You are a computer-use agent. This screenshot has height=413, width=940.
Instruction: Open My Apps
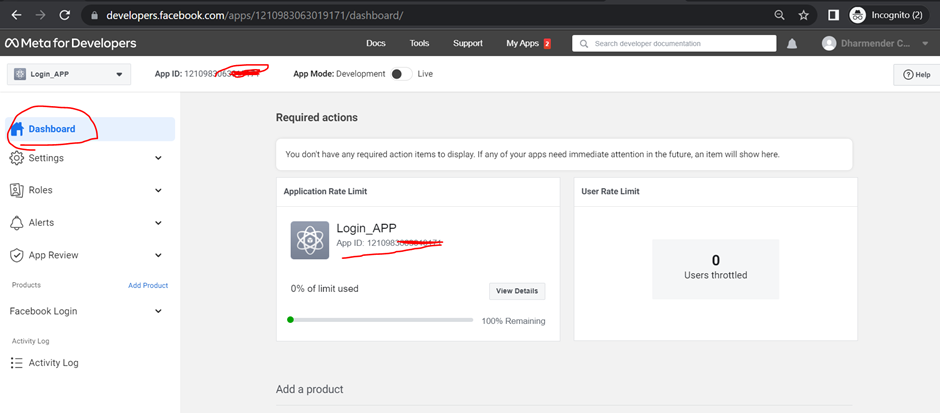click(x=523, y=43)
